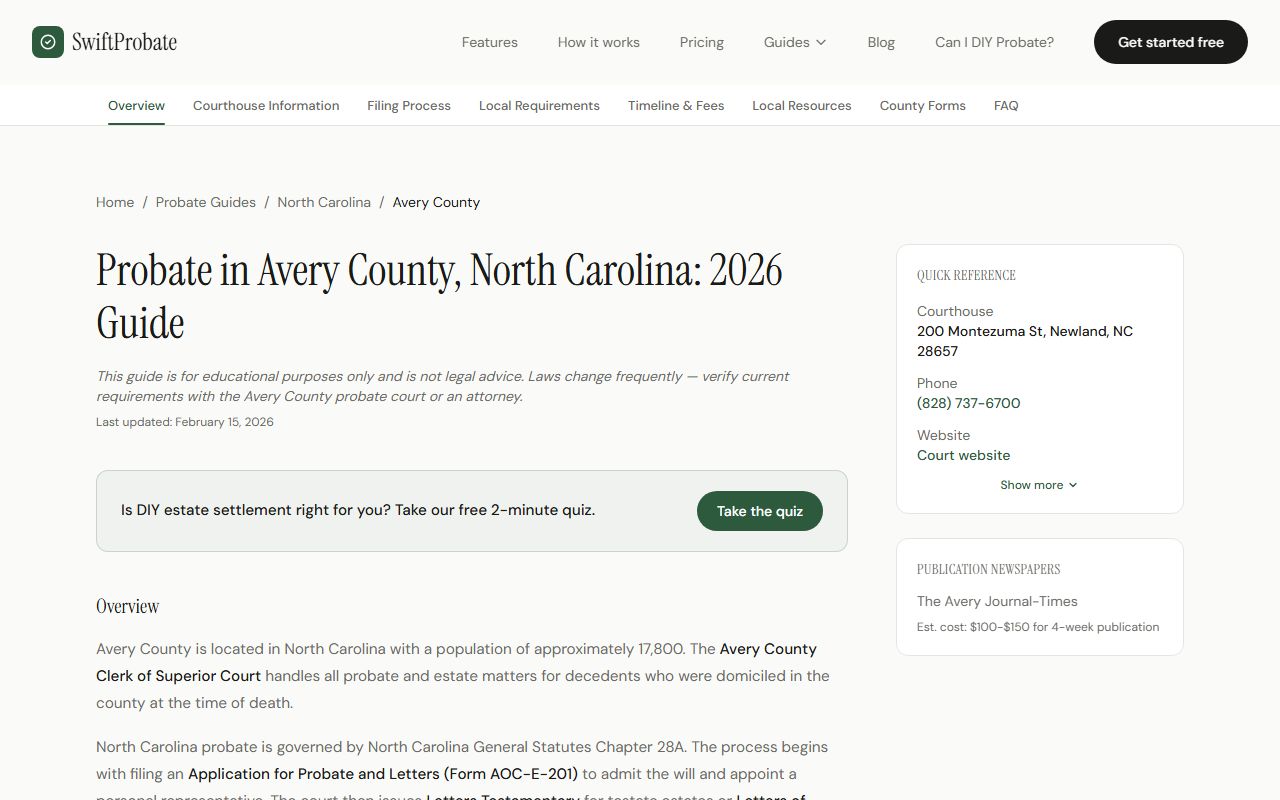
Task: Select the FAQ tab
Action: coord(1006,105)
